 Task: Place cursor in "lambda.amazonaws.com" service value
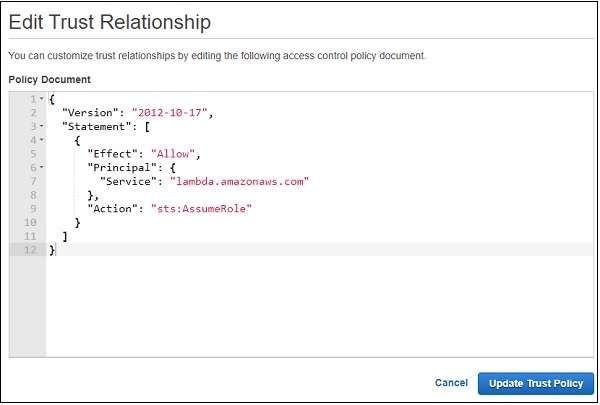pos(239,181)
